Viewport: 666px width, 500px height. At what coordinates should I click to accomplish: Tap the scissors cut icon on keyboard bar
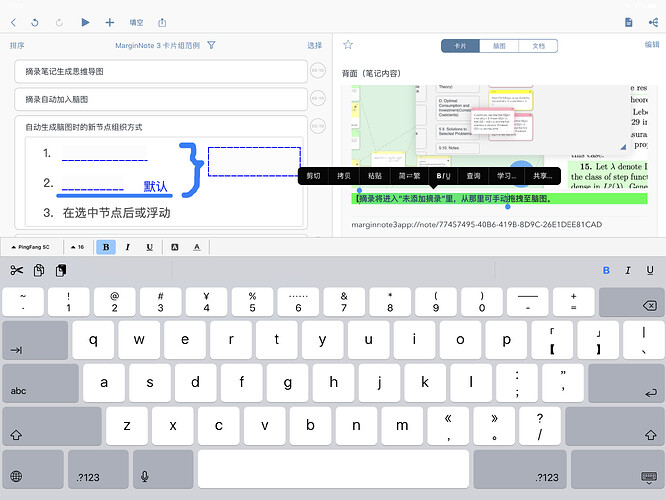pos(17,270)
